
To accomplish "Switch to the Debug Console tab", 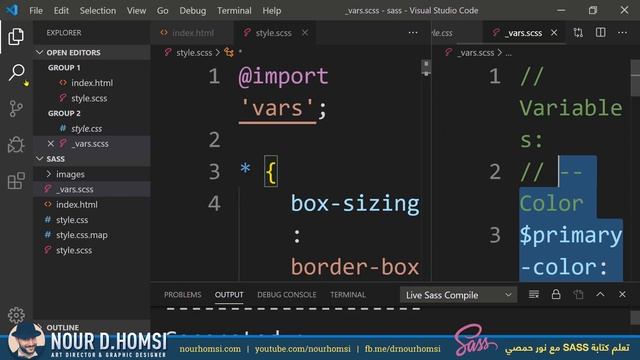I will click(287, 295).
